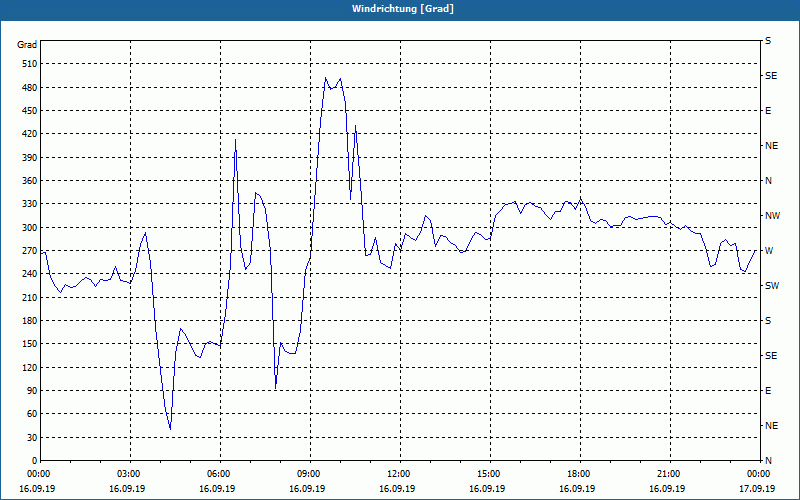Select the 30 y-axis value
This screenshot has width=800, height=500.
point(32,438)
